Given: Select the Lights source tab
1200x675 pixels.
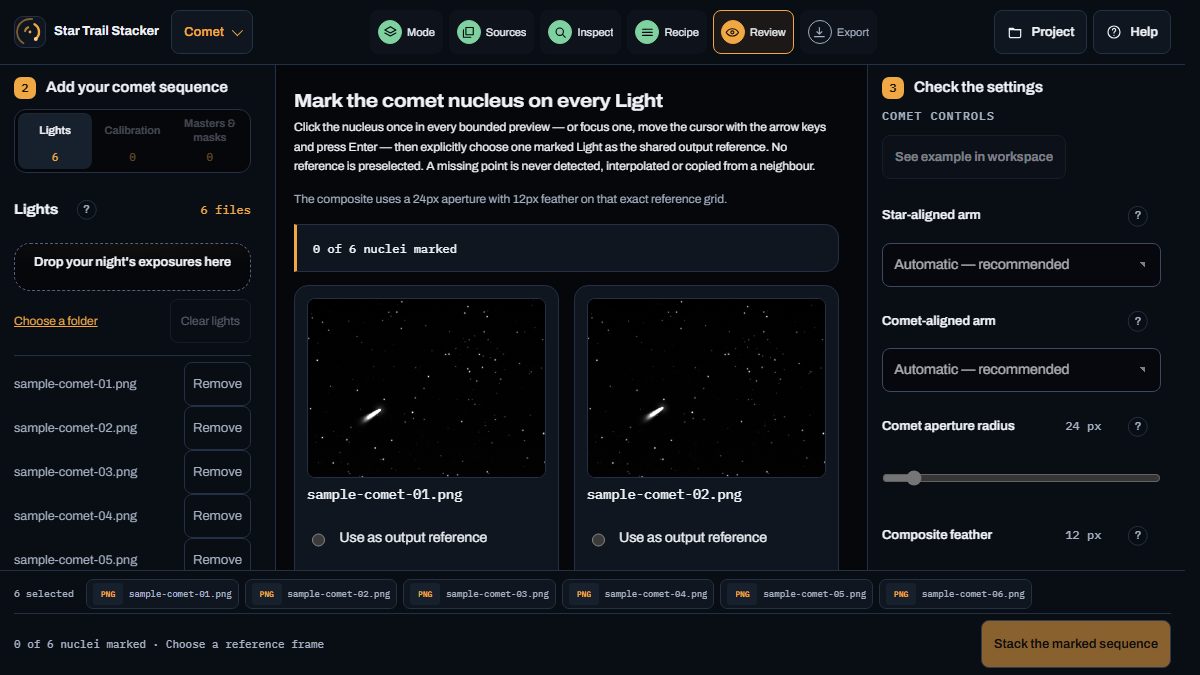Looking at the screenshot, I should click(55, 141).
